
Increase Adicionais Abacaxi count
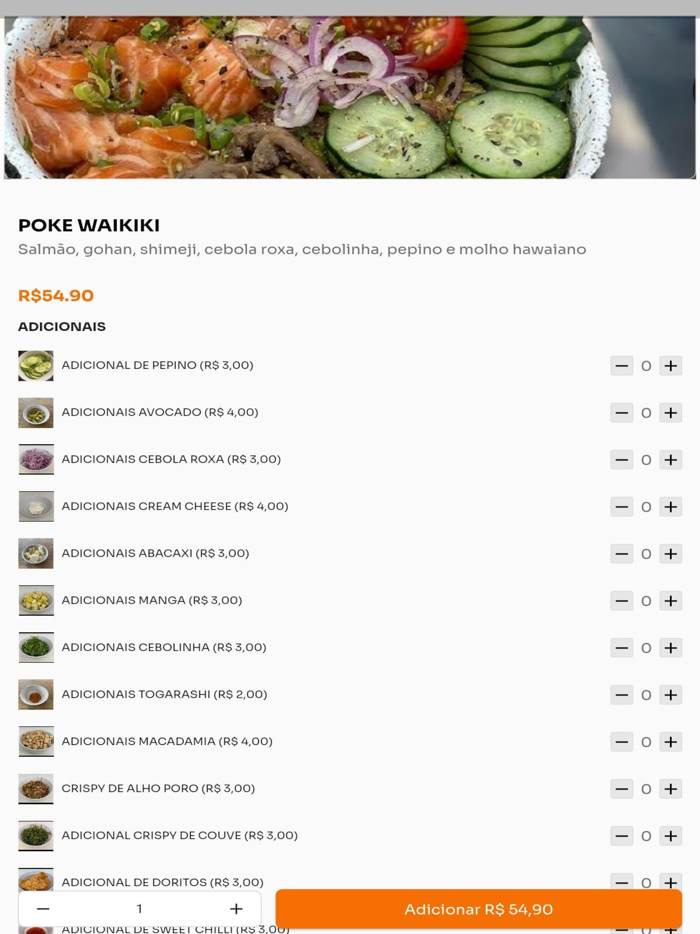click(x=670, y=554)
